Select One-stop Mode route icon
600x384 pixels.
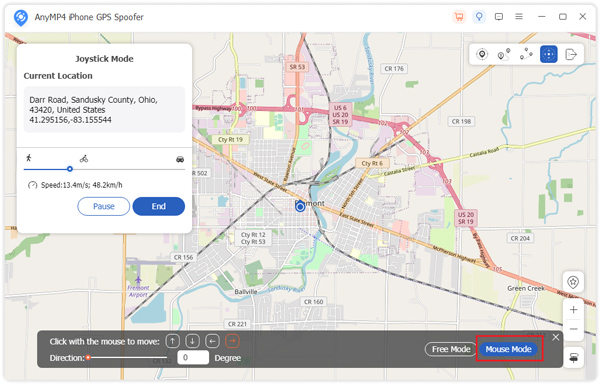tap(504, 54)
